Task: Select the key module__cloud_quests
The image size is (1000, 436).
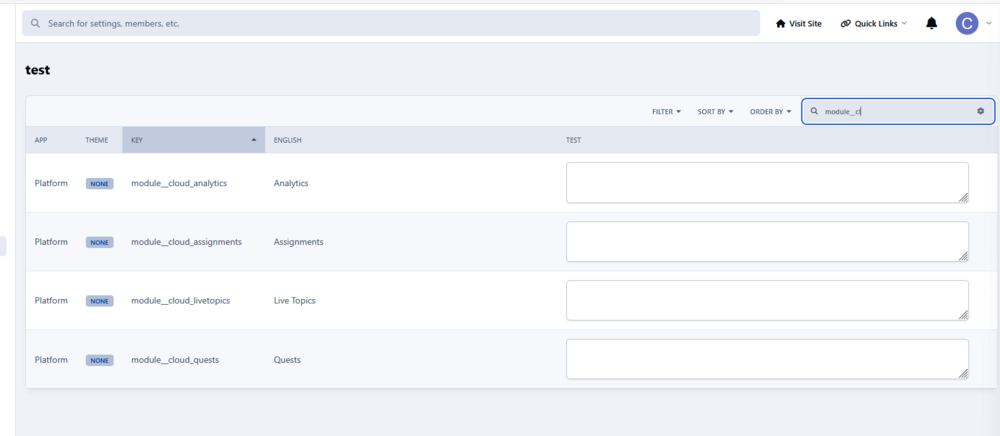Action: [x=175, y=360]
